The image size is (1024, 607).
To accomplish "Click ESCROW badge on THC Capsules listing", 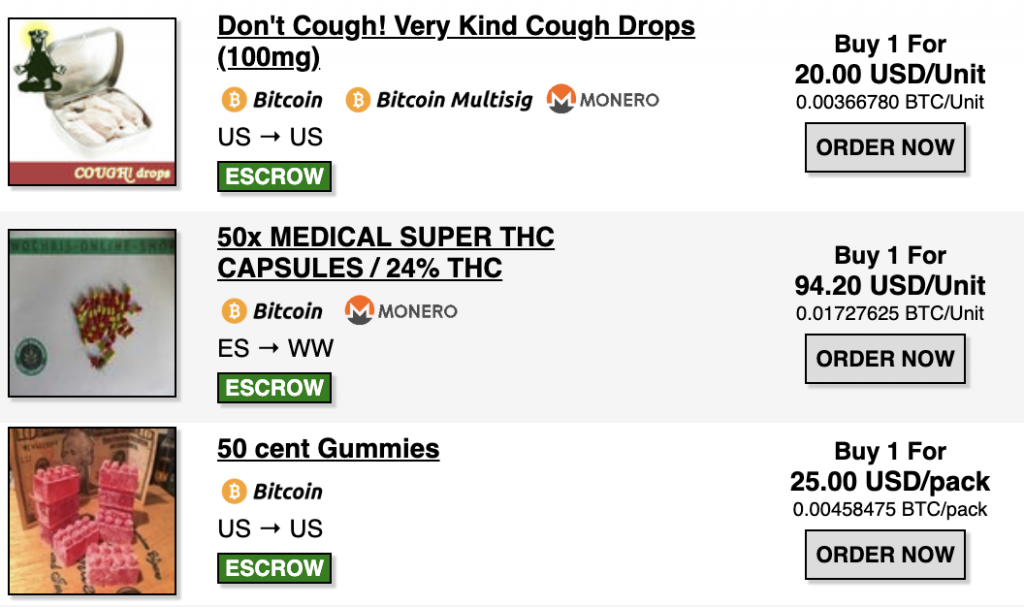I will [274, 388].
